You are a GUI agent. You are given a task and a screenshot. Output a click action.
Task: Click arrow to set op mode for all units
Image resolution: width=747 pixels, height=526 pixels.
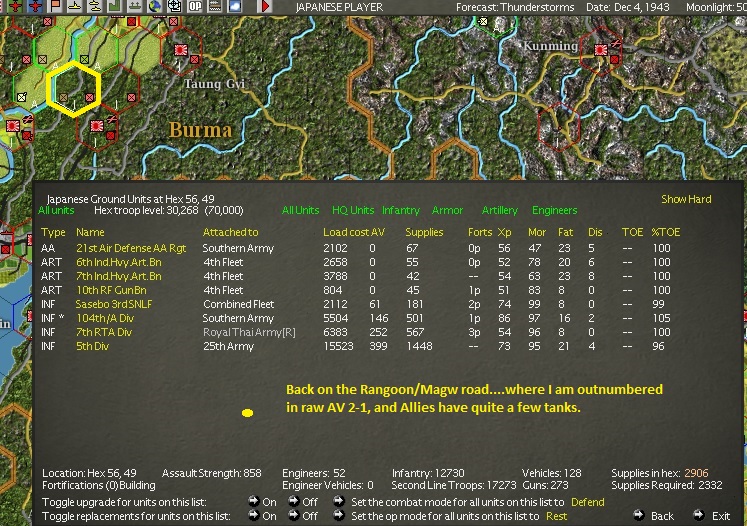339,515
